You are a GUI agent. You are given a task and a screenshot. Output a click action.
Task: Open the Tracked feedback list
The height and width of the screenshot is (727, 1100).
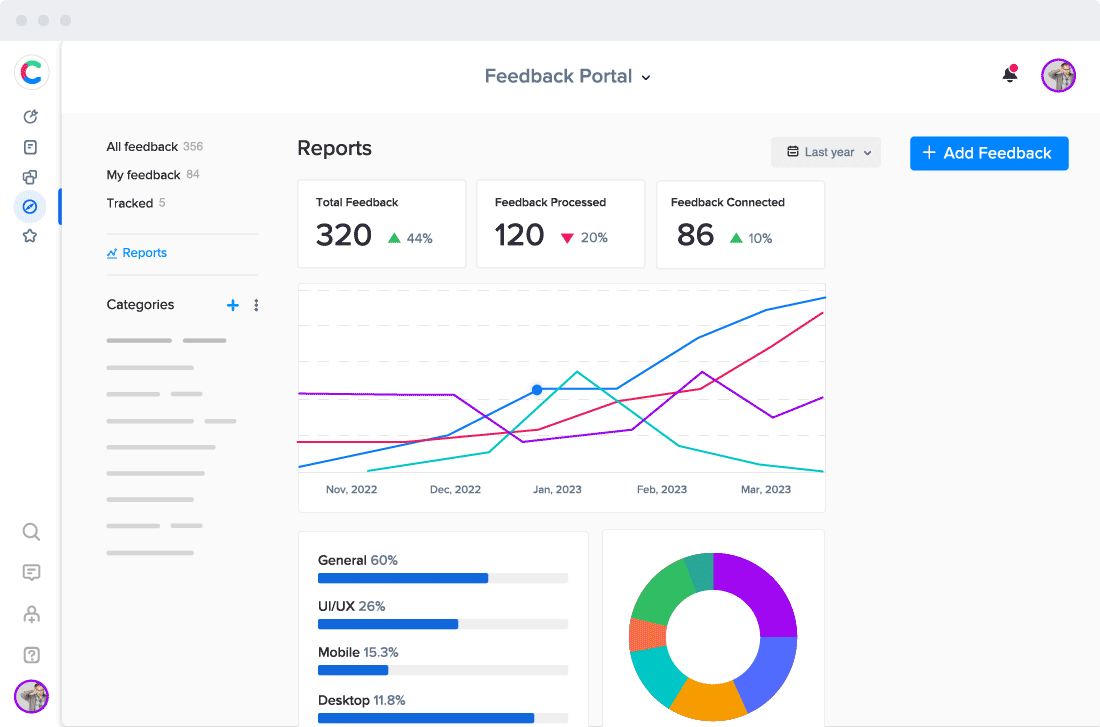130,203
